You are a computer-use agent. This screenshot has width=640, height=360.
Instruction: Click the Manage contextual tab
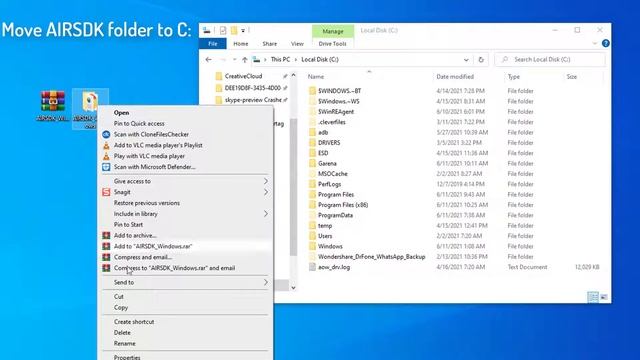333,31
